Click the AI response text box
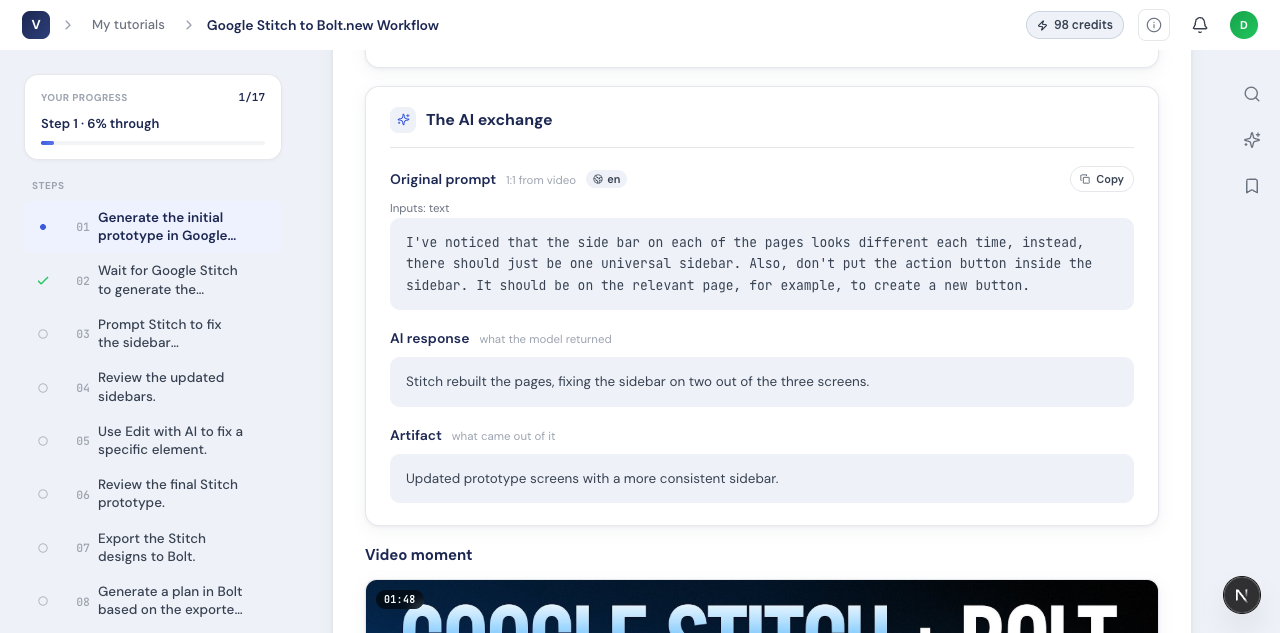The height and width of the screenshot is (633, 1280). 762,381
